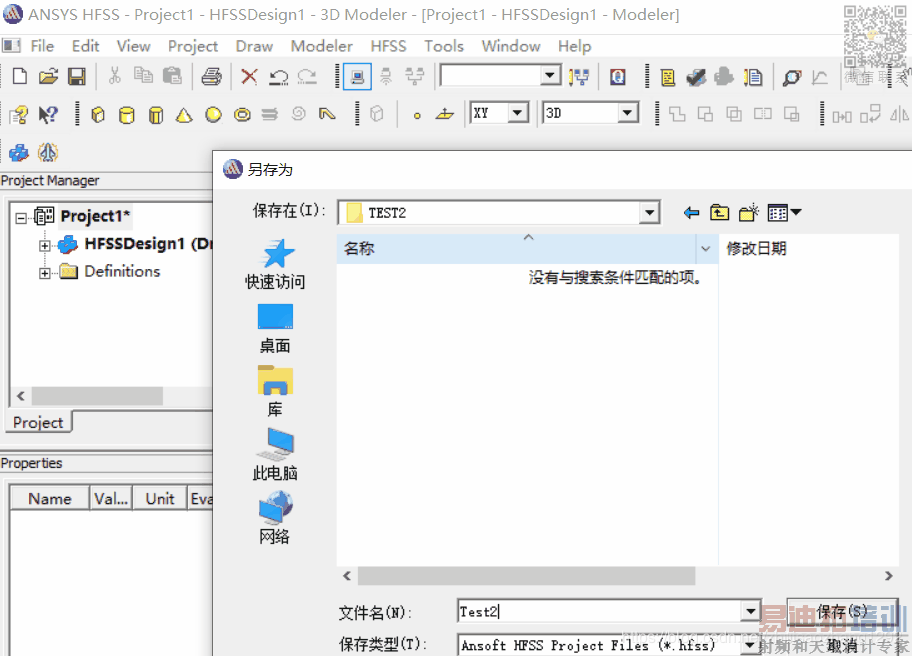Viewport: 912px width, 656px height.
Task: Click the Save floppy disk icon
Action: [77, 76]
